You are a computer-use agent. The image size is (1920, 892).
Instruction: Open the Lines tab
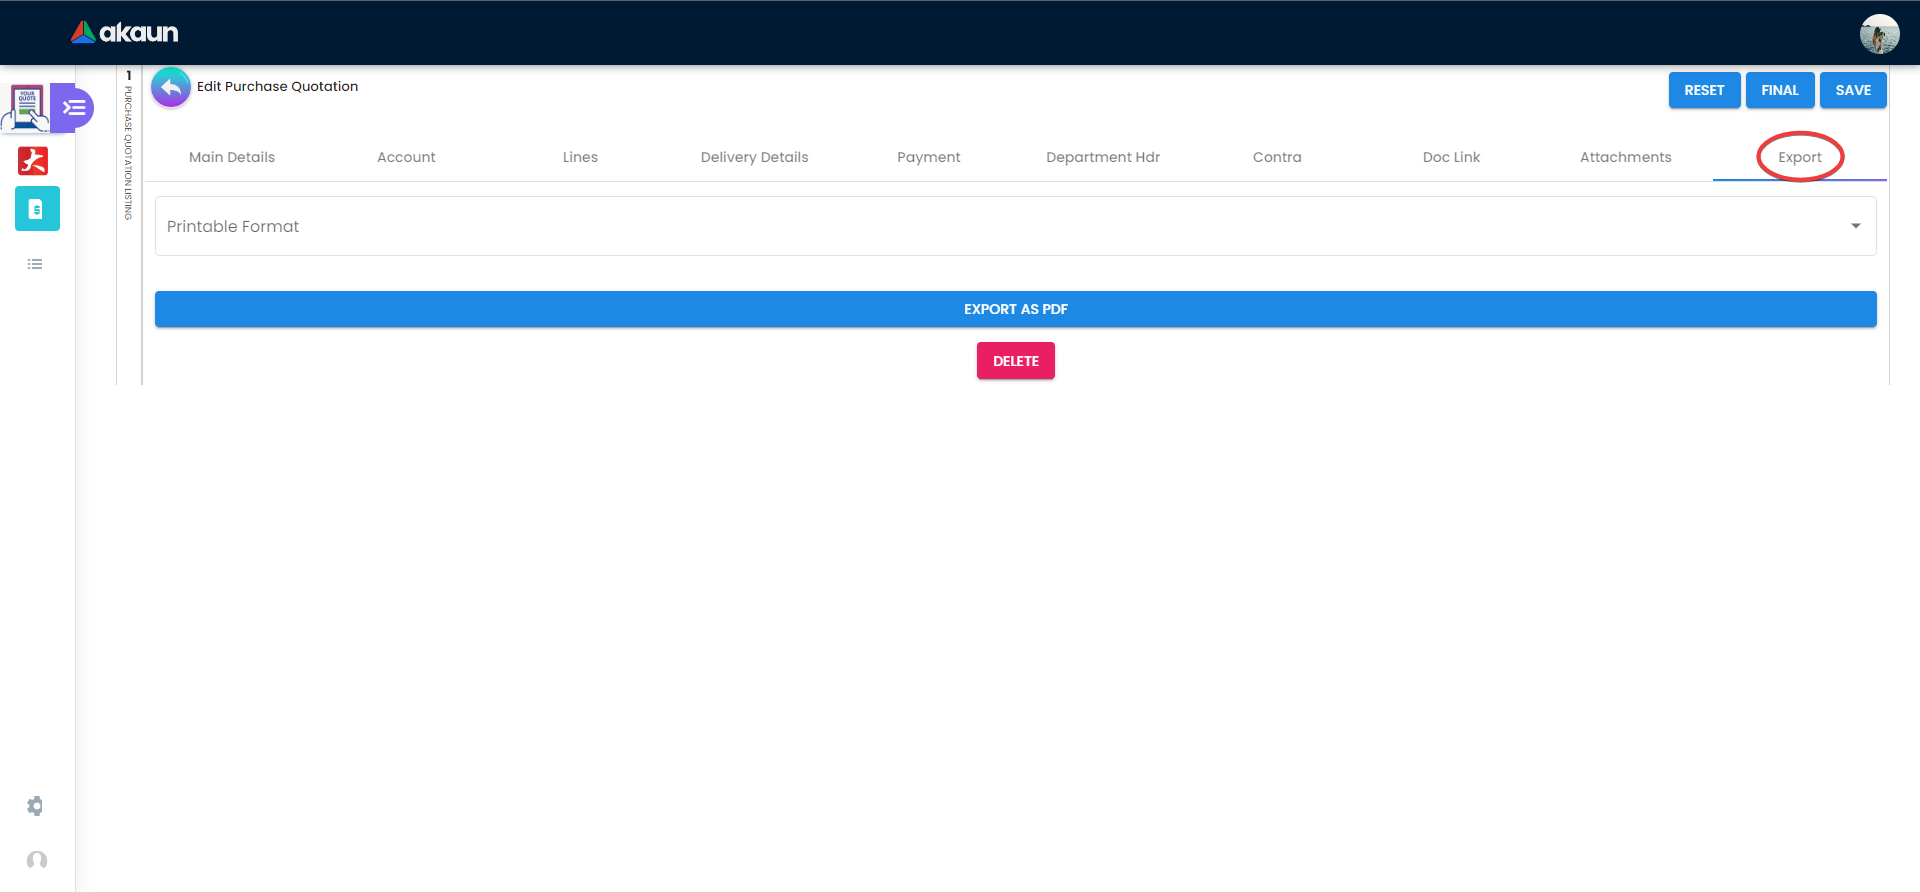[x=580, y=157]
